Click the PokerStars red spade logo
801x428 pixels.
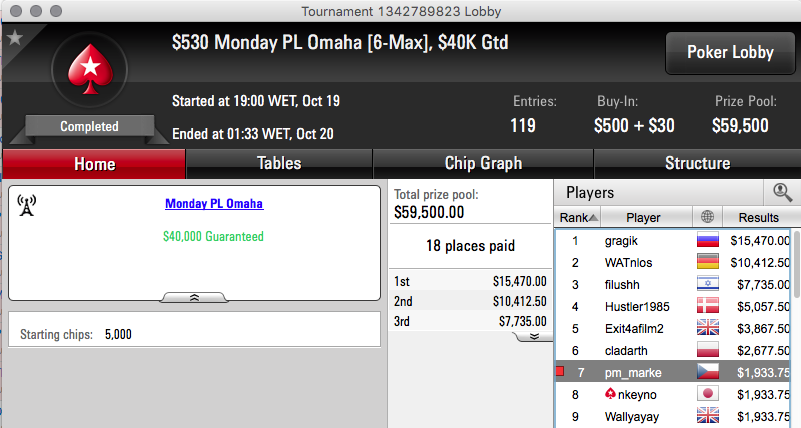[90, 69]
